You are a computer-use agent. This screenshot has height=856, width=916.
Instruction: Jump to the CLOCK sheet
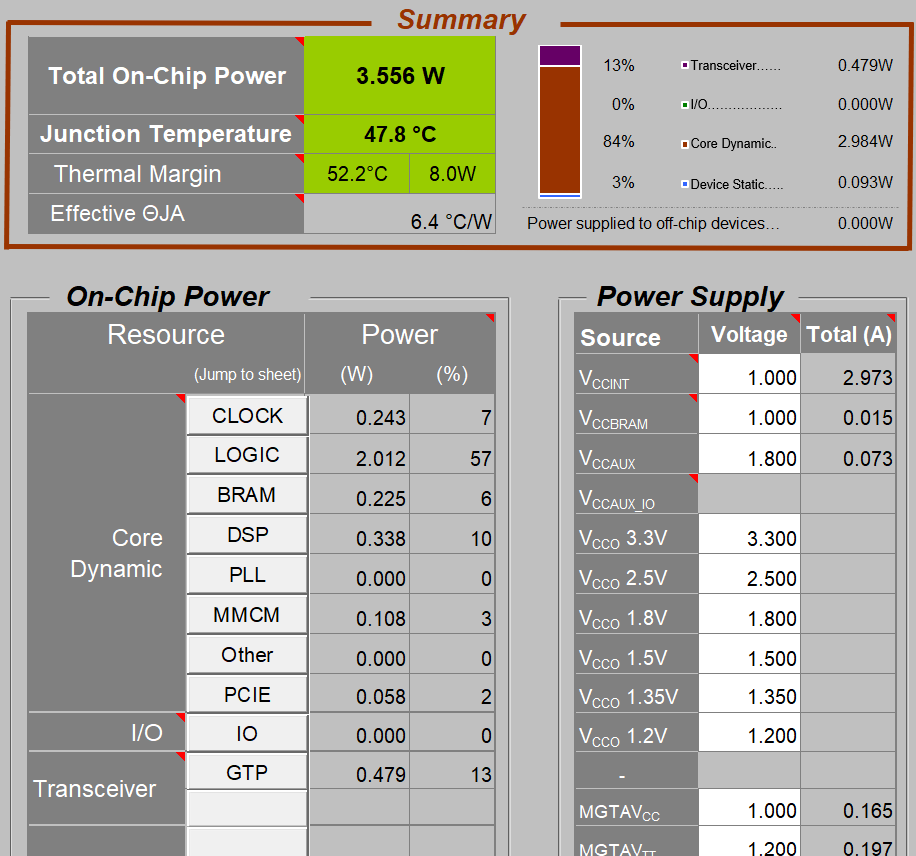247,416
